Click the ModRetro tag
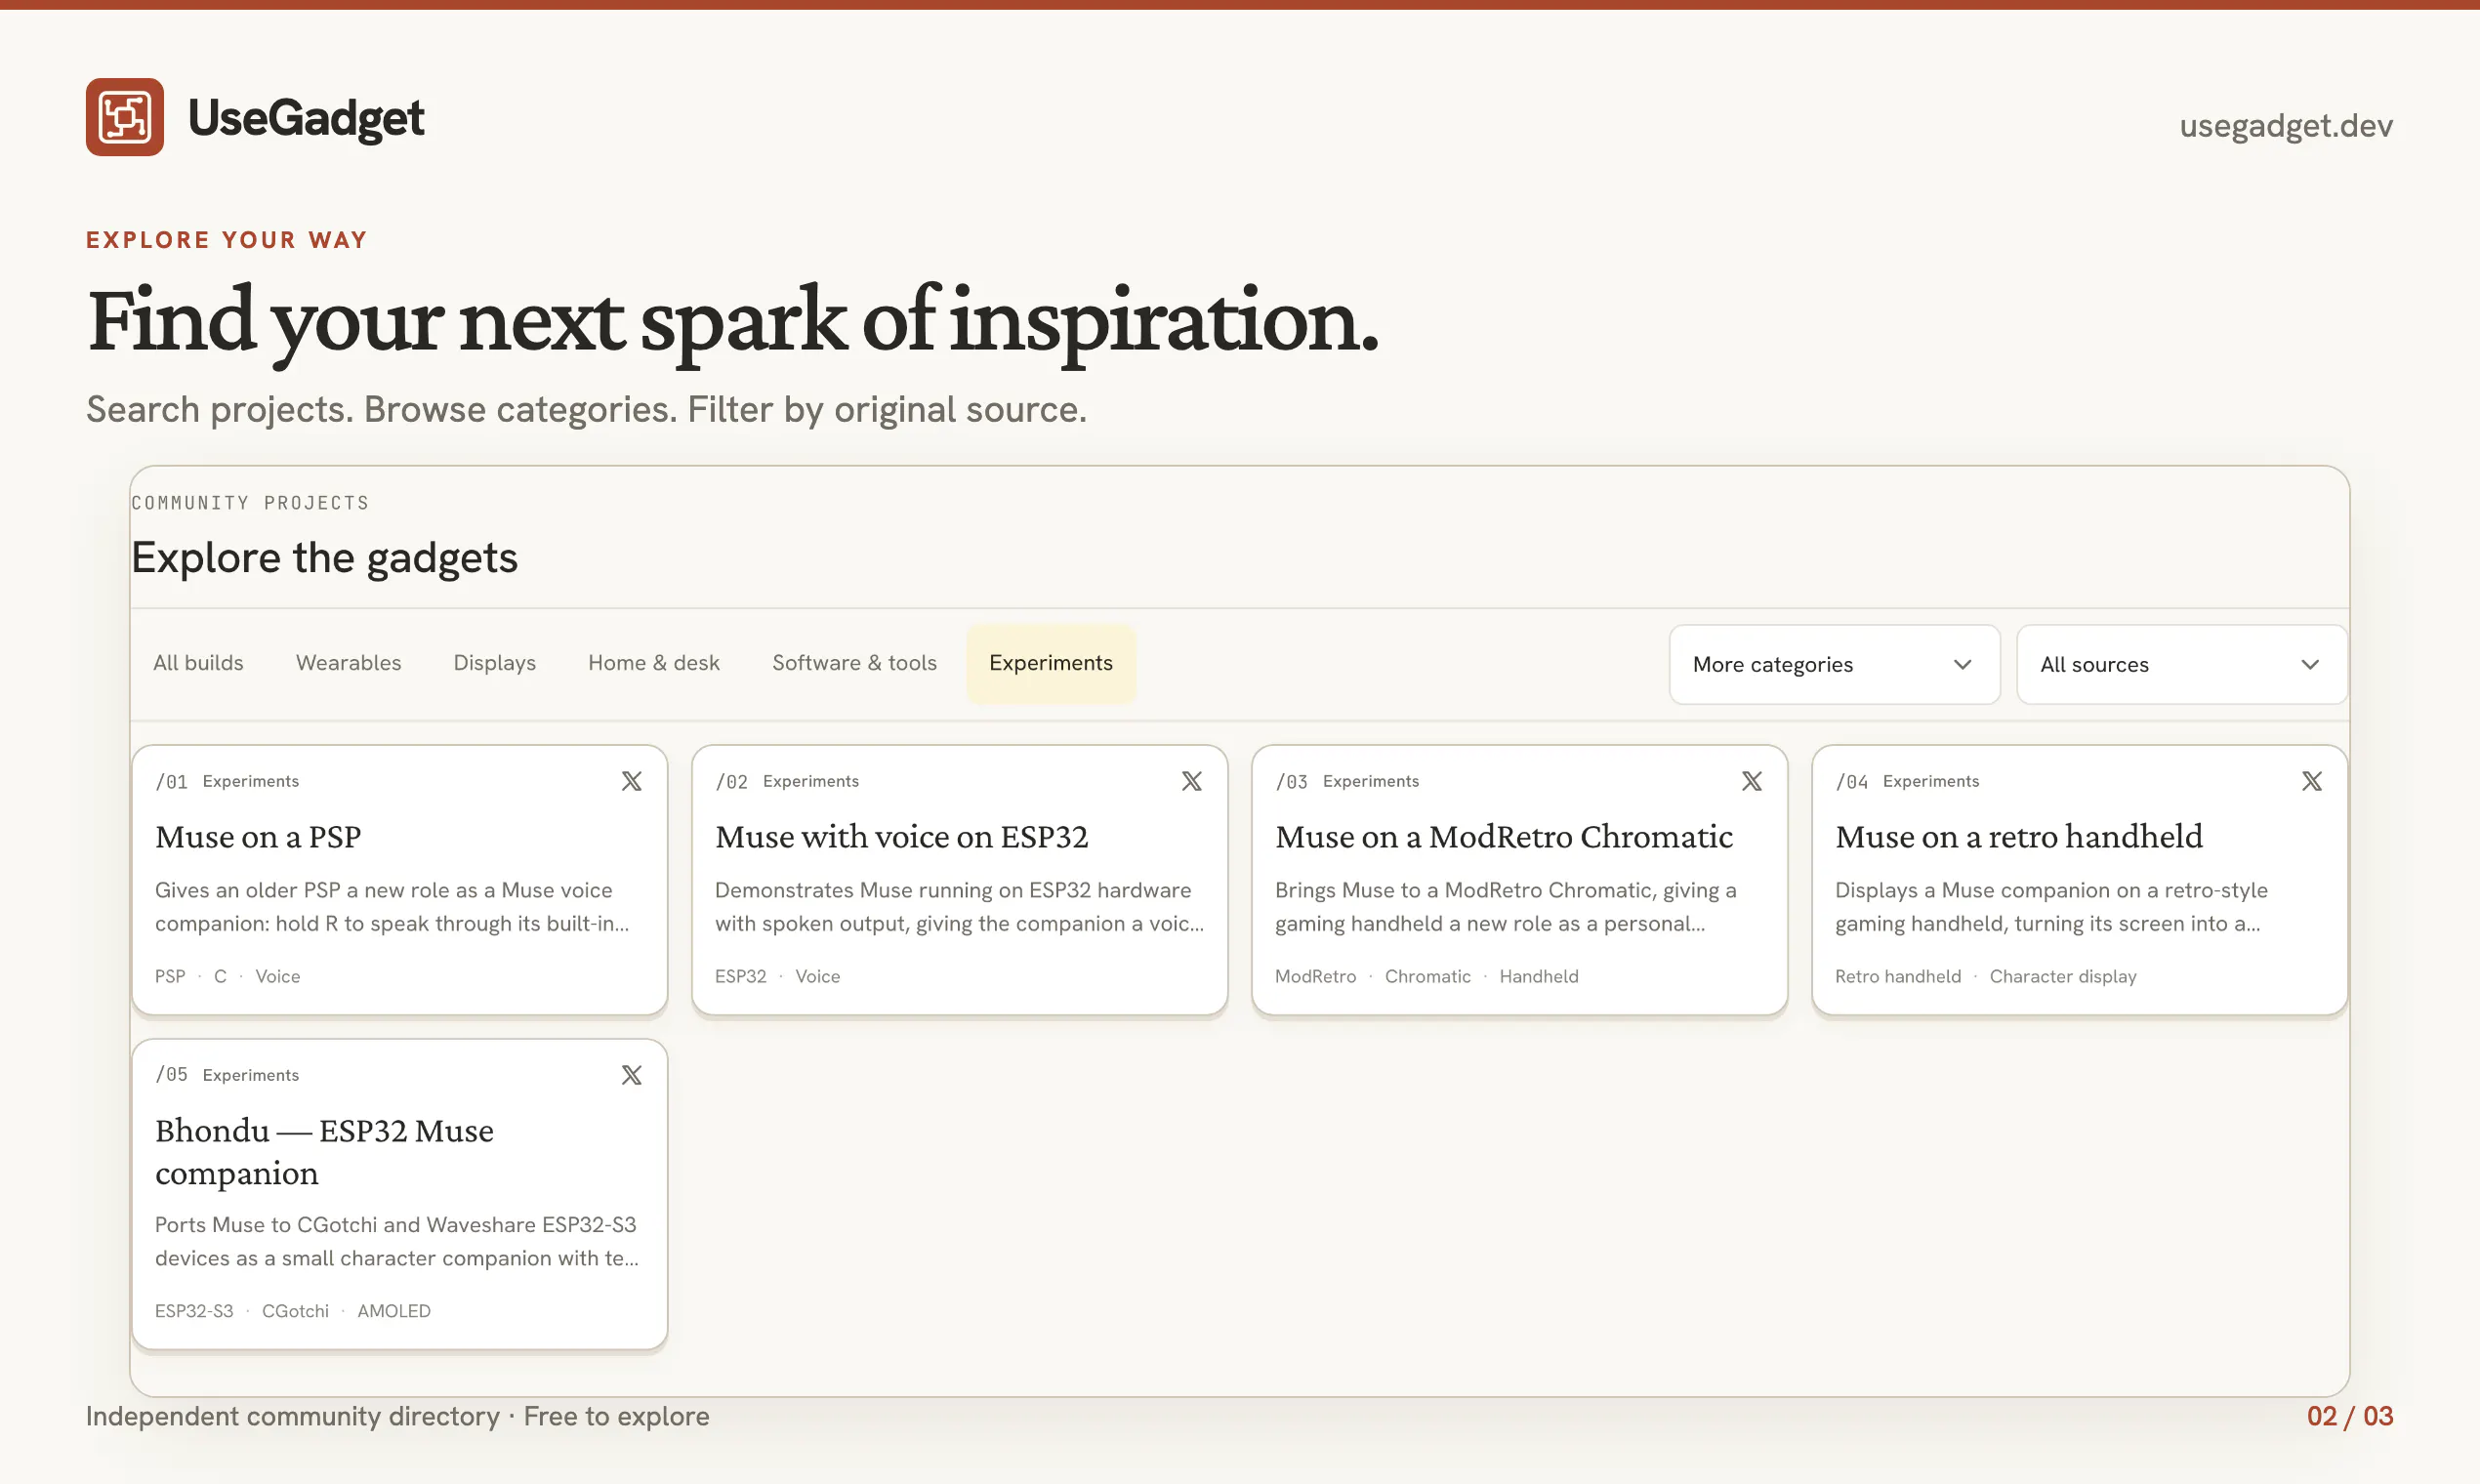The height and width of the screenshot is (1484, 2480). point(1315,976)
